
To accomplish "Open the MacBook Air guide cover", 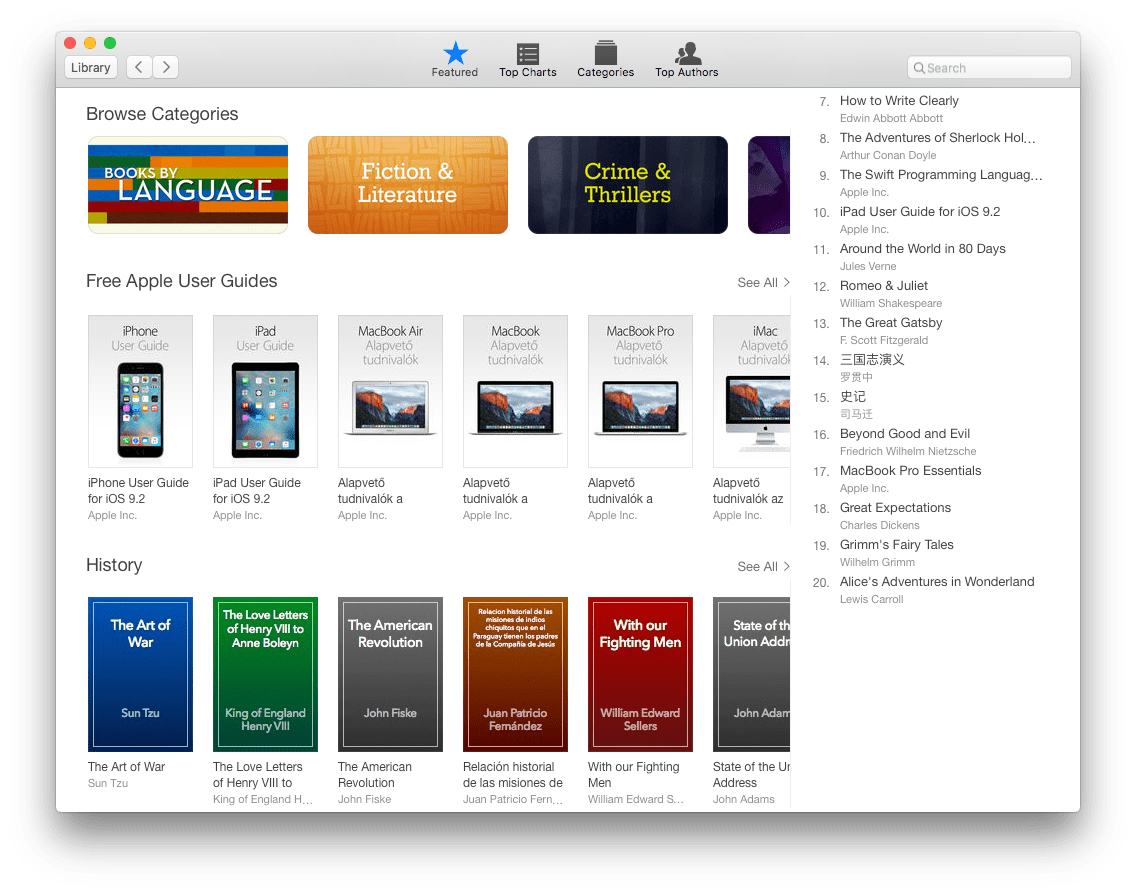I will (390, 391).
